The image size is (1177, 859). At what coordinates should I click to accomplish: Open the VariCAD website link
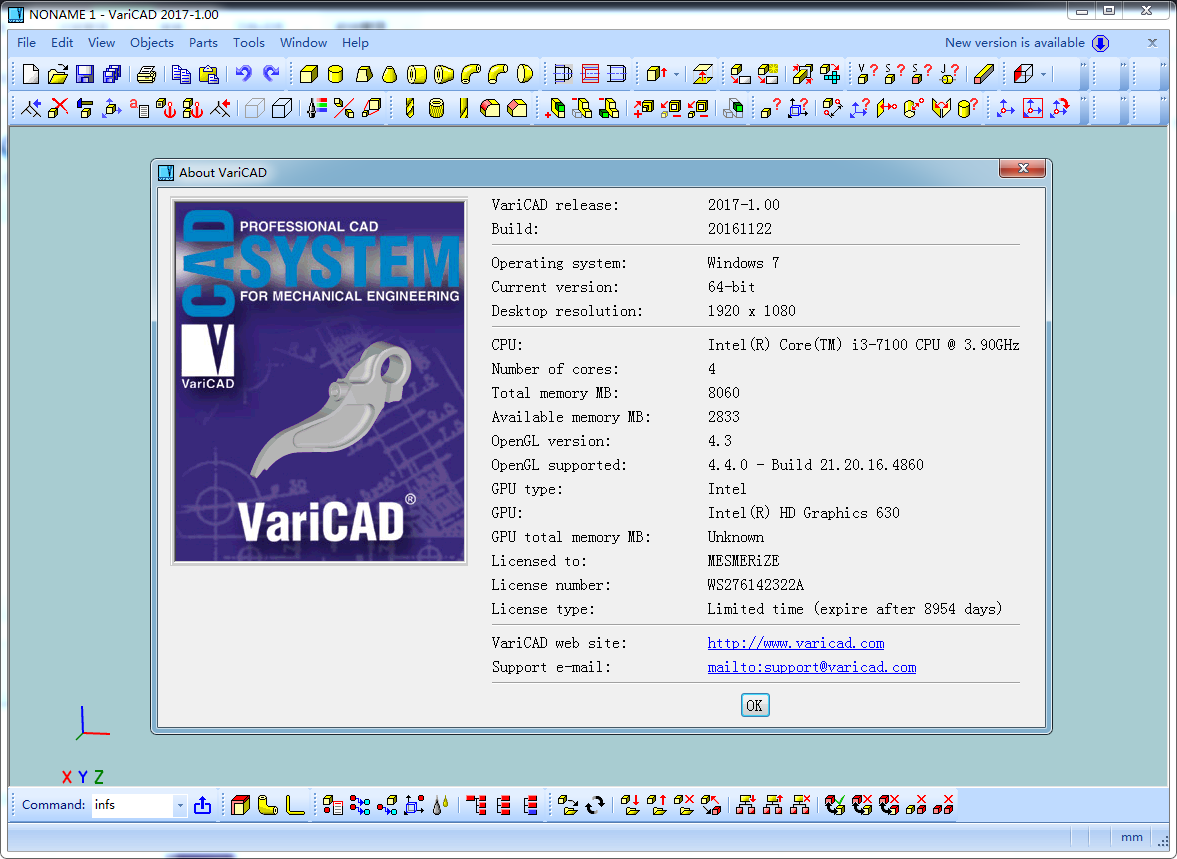pos(795,643)
